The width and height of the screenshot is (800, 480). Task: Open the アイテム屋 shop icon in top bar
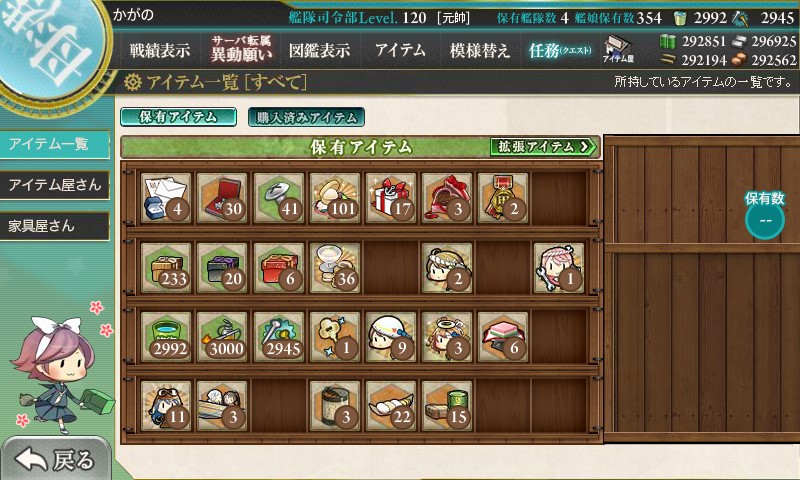[618, 49]
